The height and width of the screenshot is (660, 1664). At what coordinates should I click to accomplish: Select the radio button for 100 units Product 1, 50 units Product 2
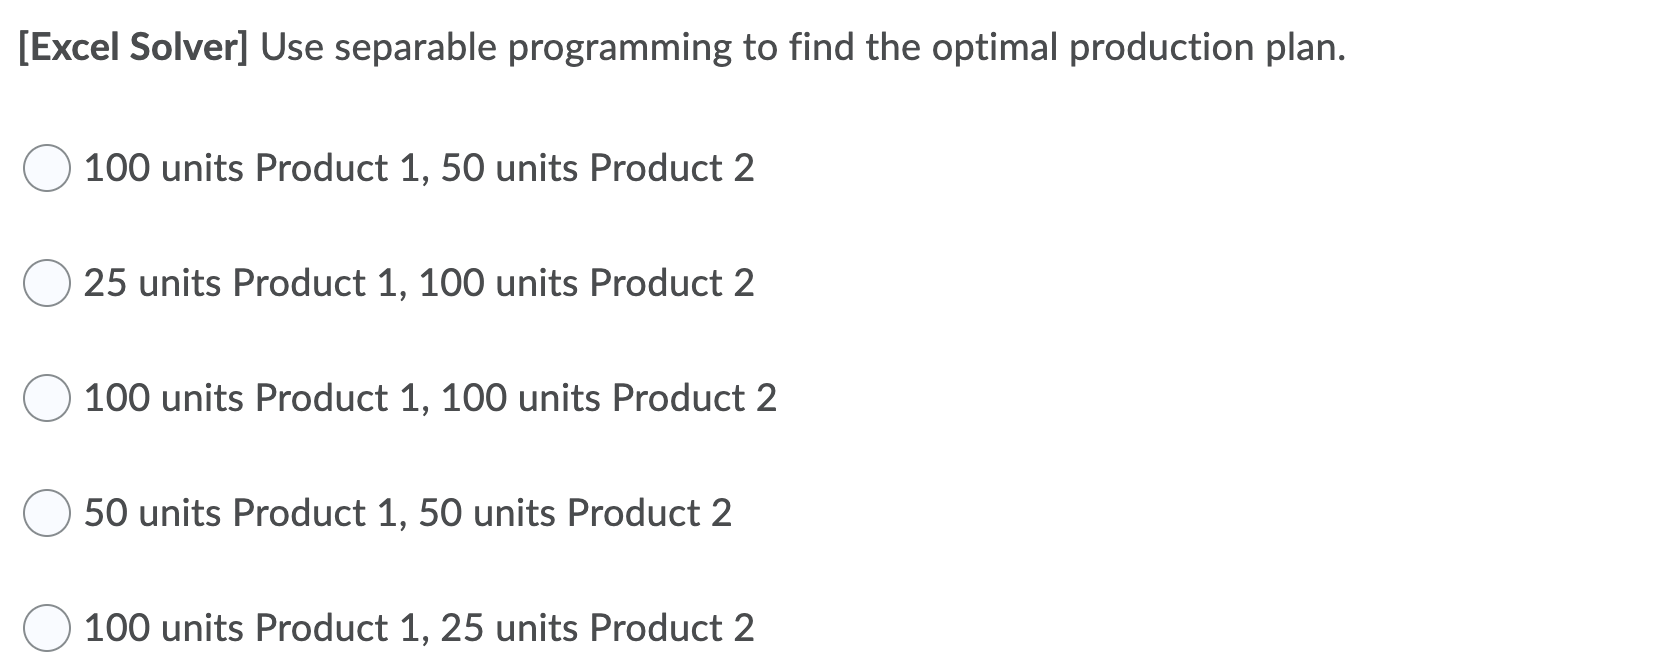pyautogui.click(x=45, y=169)
